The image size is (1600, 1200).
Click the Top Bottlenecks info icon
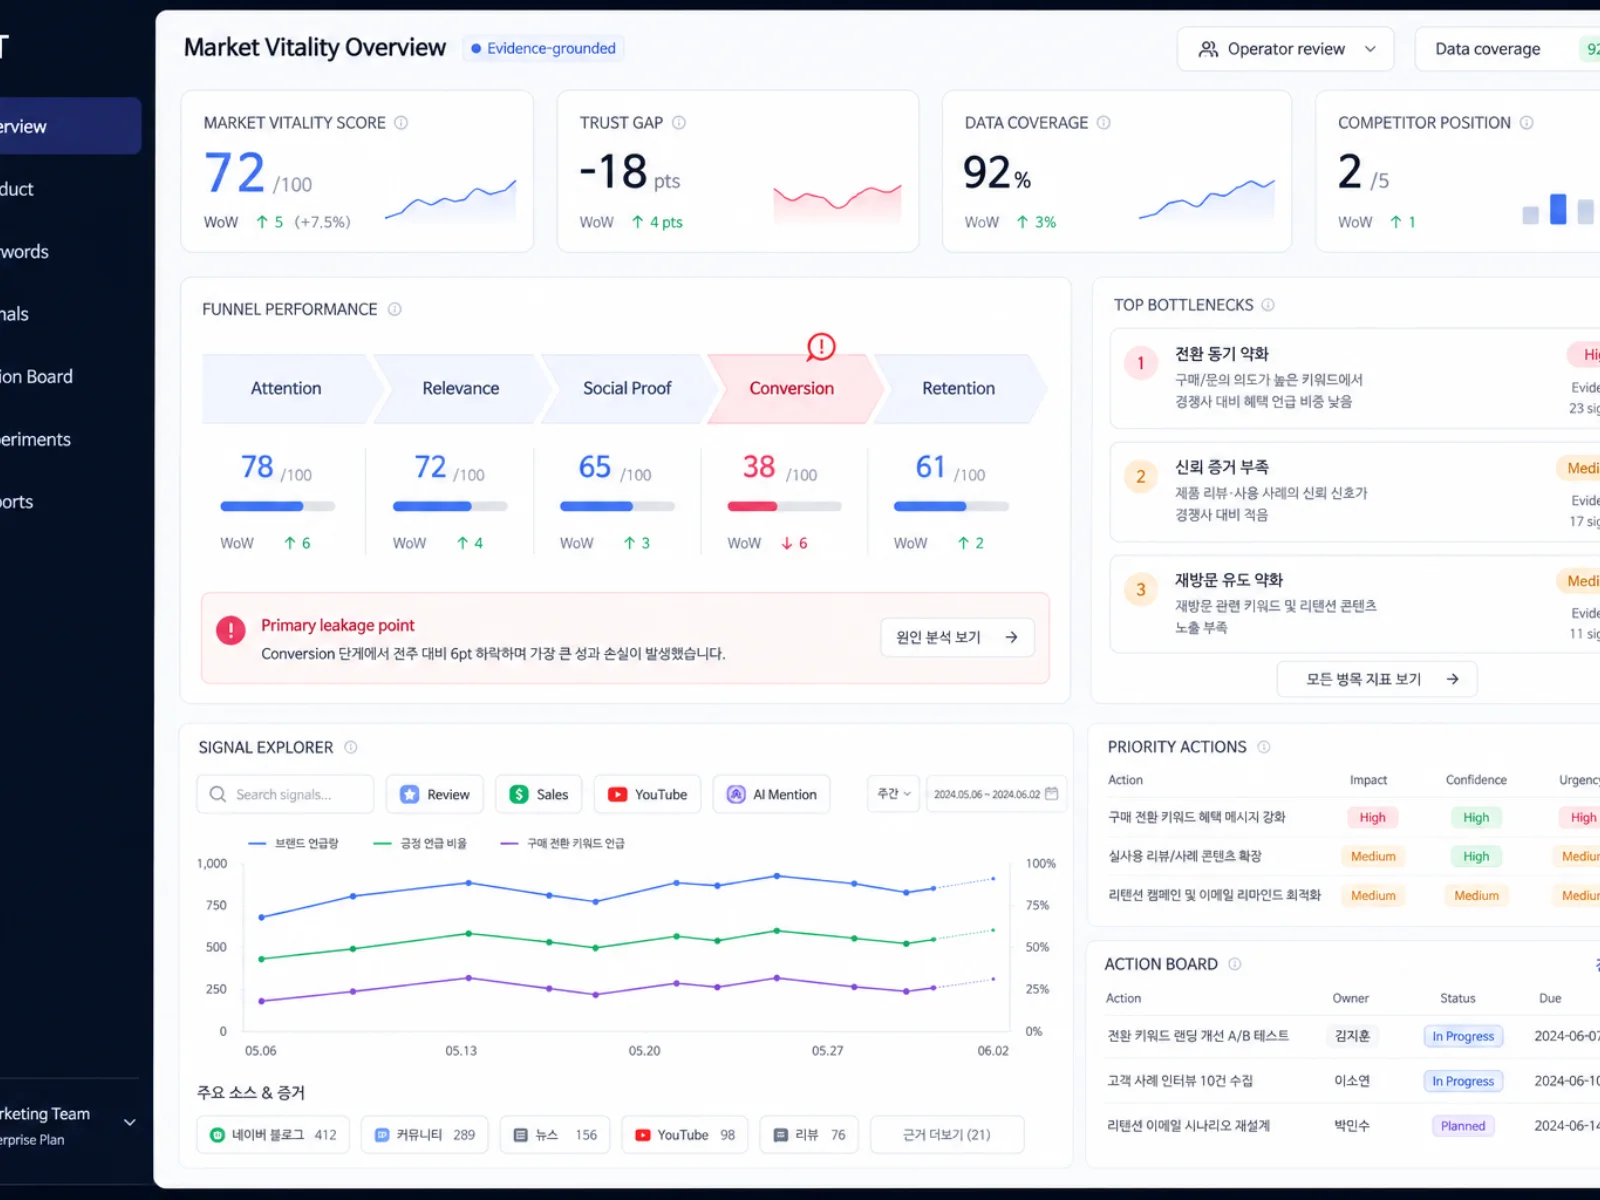click(1268, 305)
